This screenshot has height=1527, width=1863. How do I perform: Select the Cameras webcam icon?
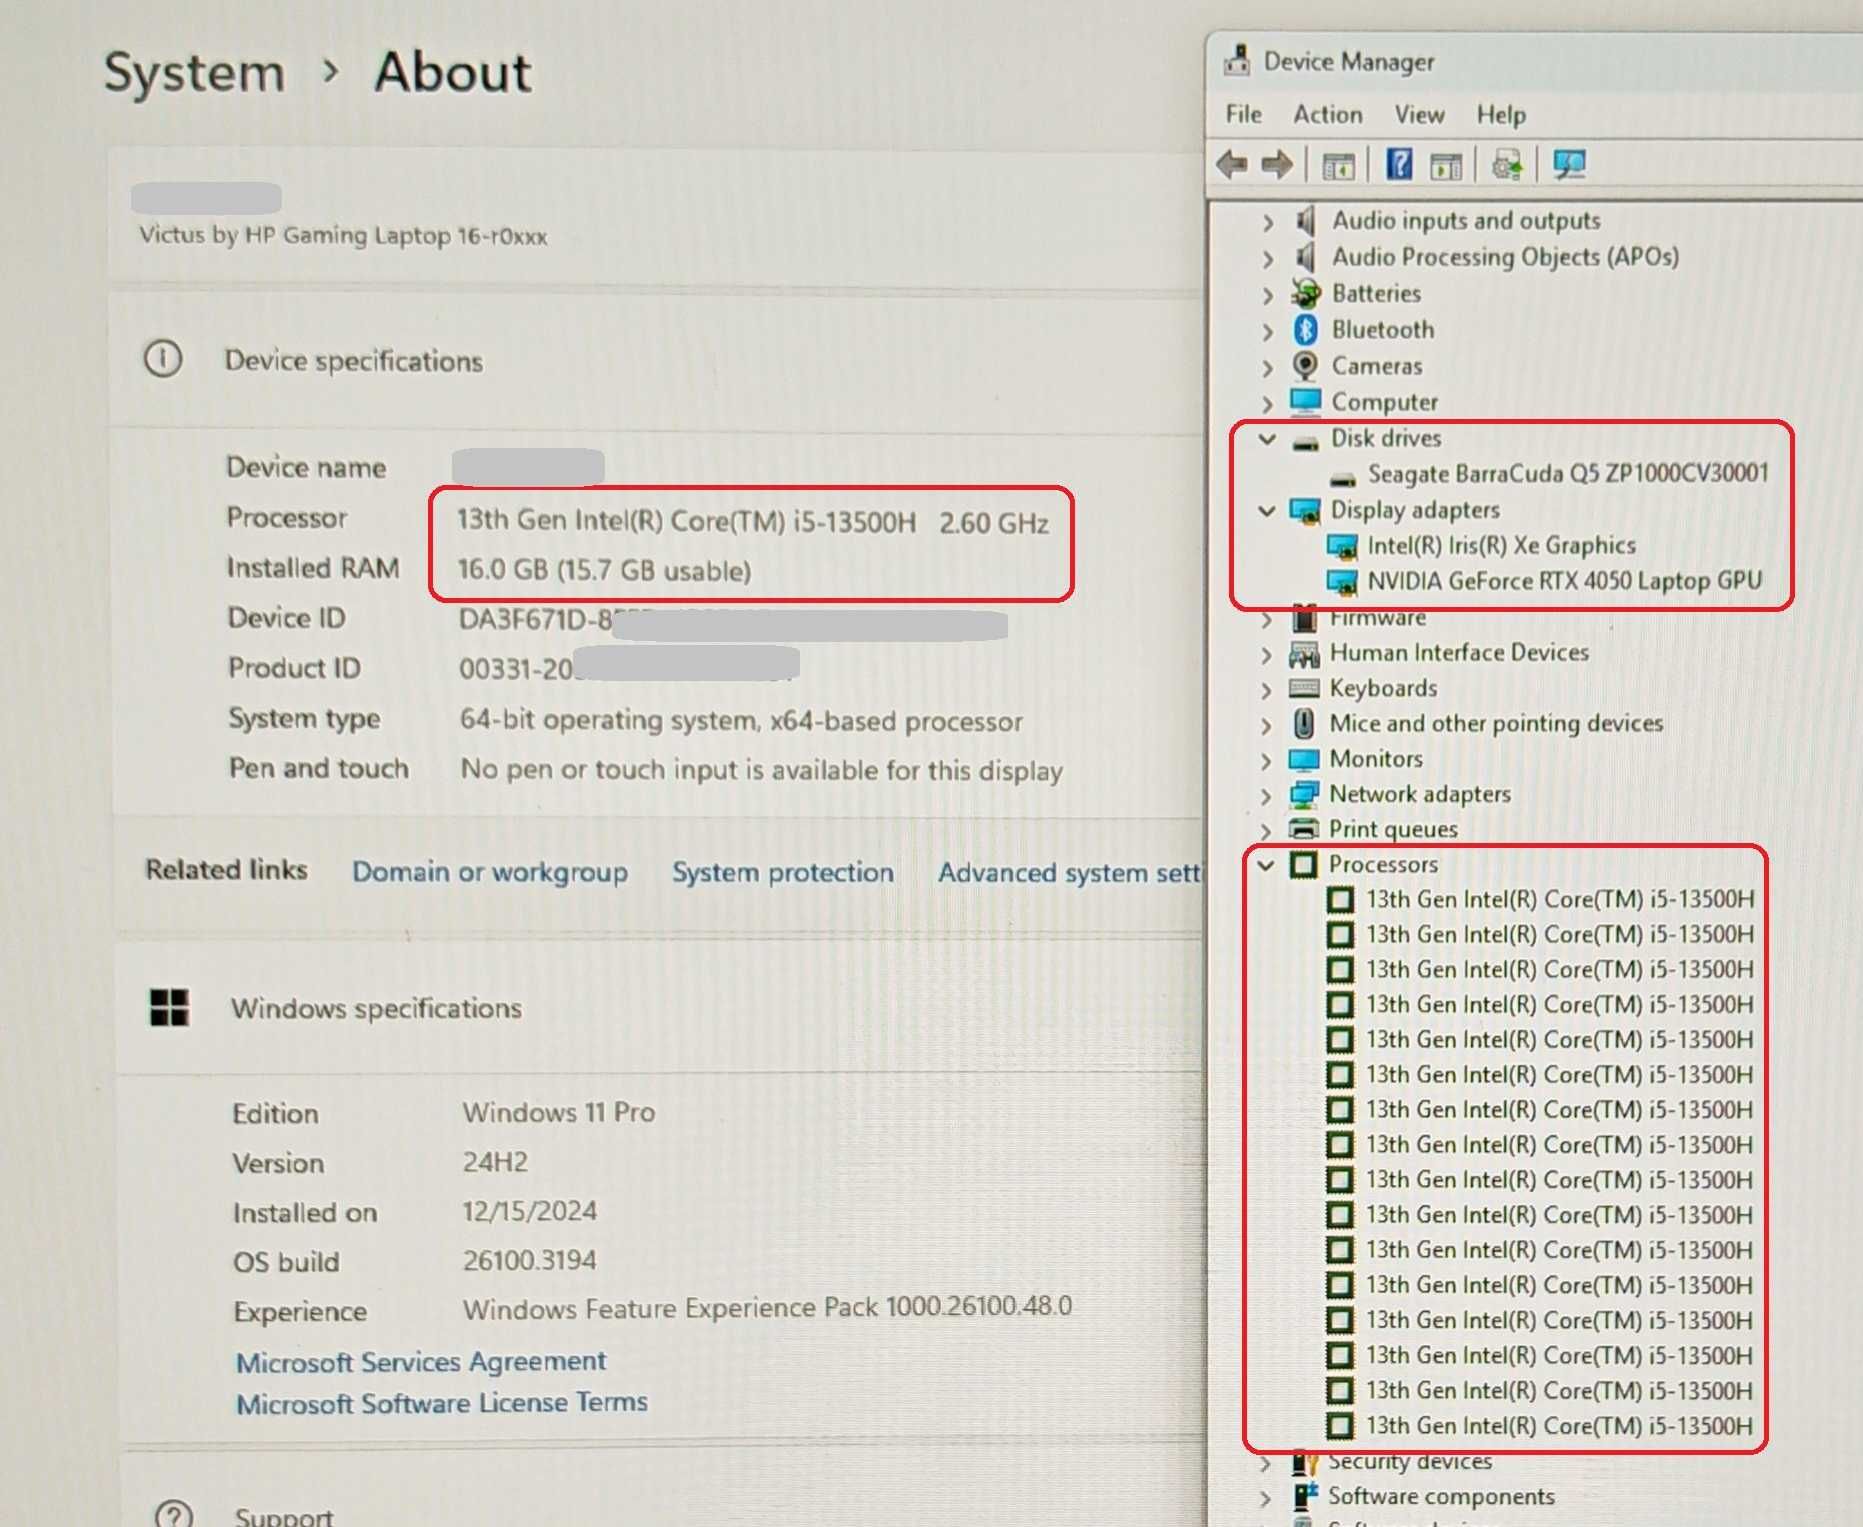pyautogui.click(x=1305, y=365)
